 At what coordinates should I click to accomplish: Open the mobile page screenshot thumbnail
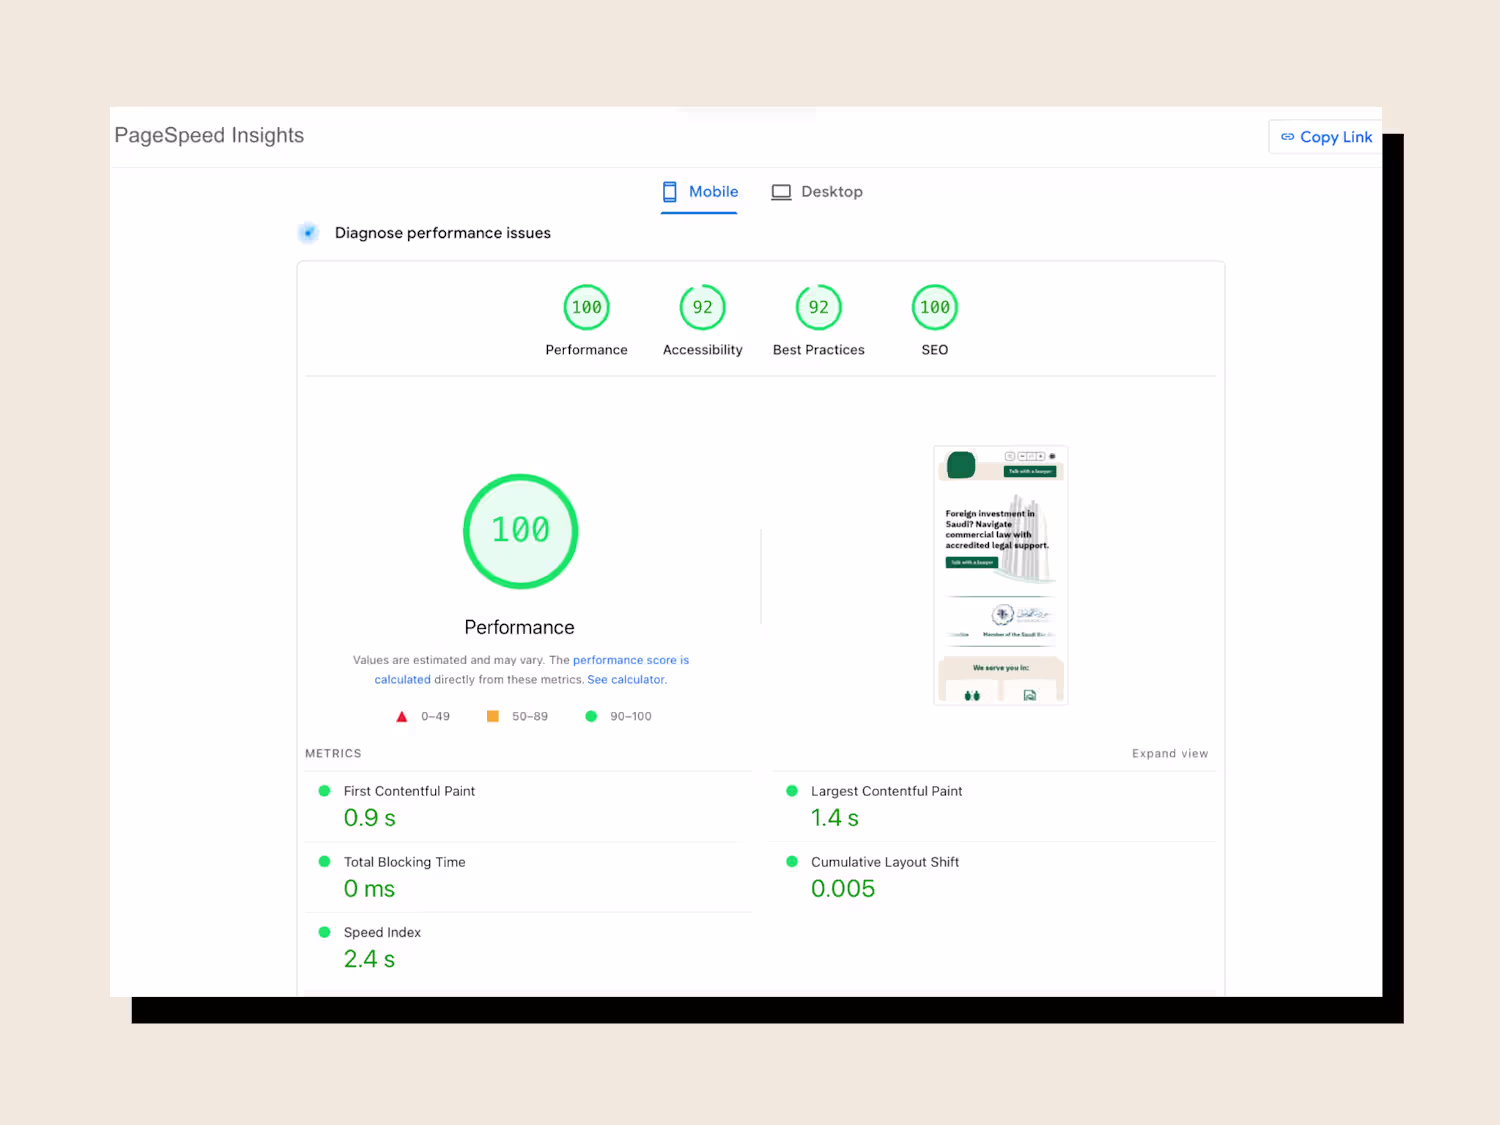tap(1001, 575)
